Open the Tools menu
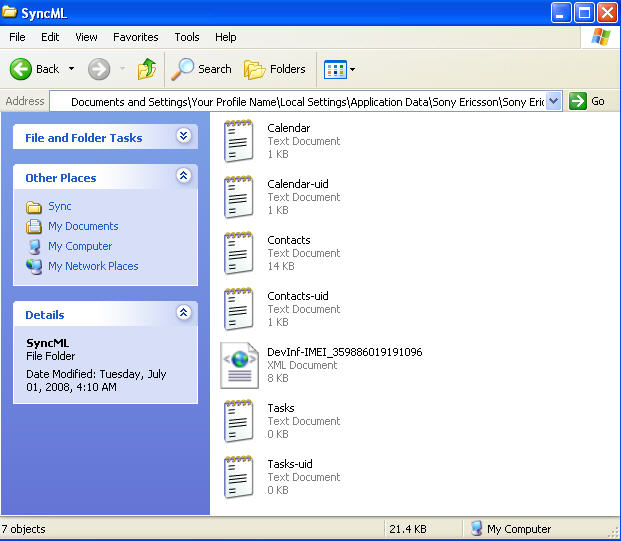The height and width of the screenshot is (541, 621). coord(187,37)
